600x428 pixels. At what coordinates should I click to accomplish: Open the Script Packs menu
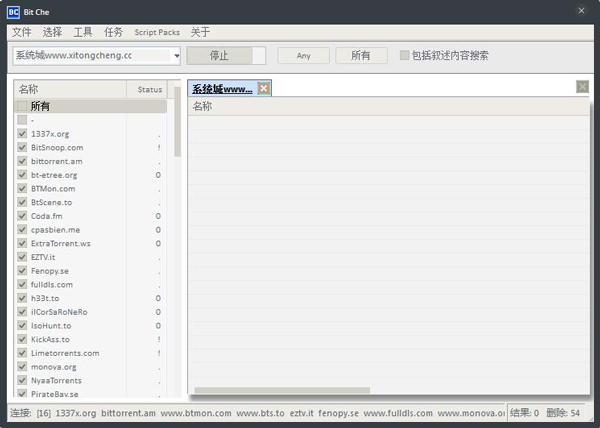[x=157, y=33]
